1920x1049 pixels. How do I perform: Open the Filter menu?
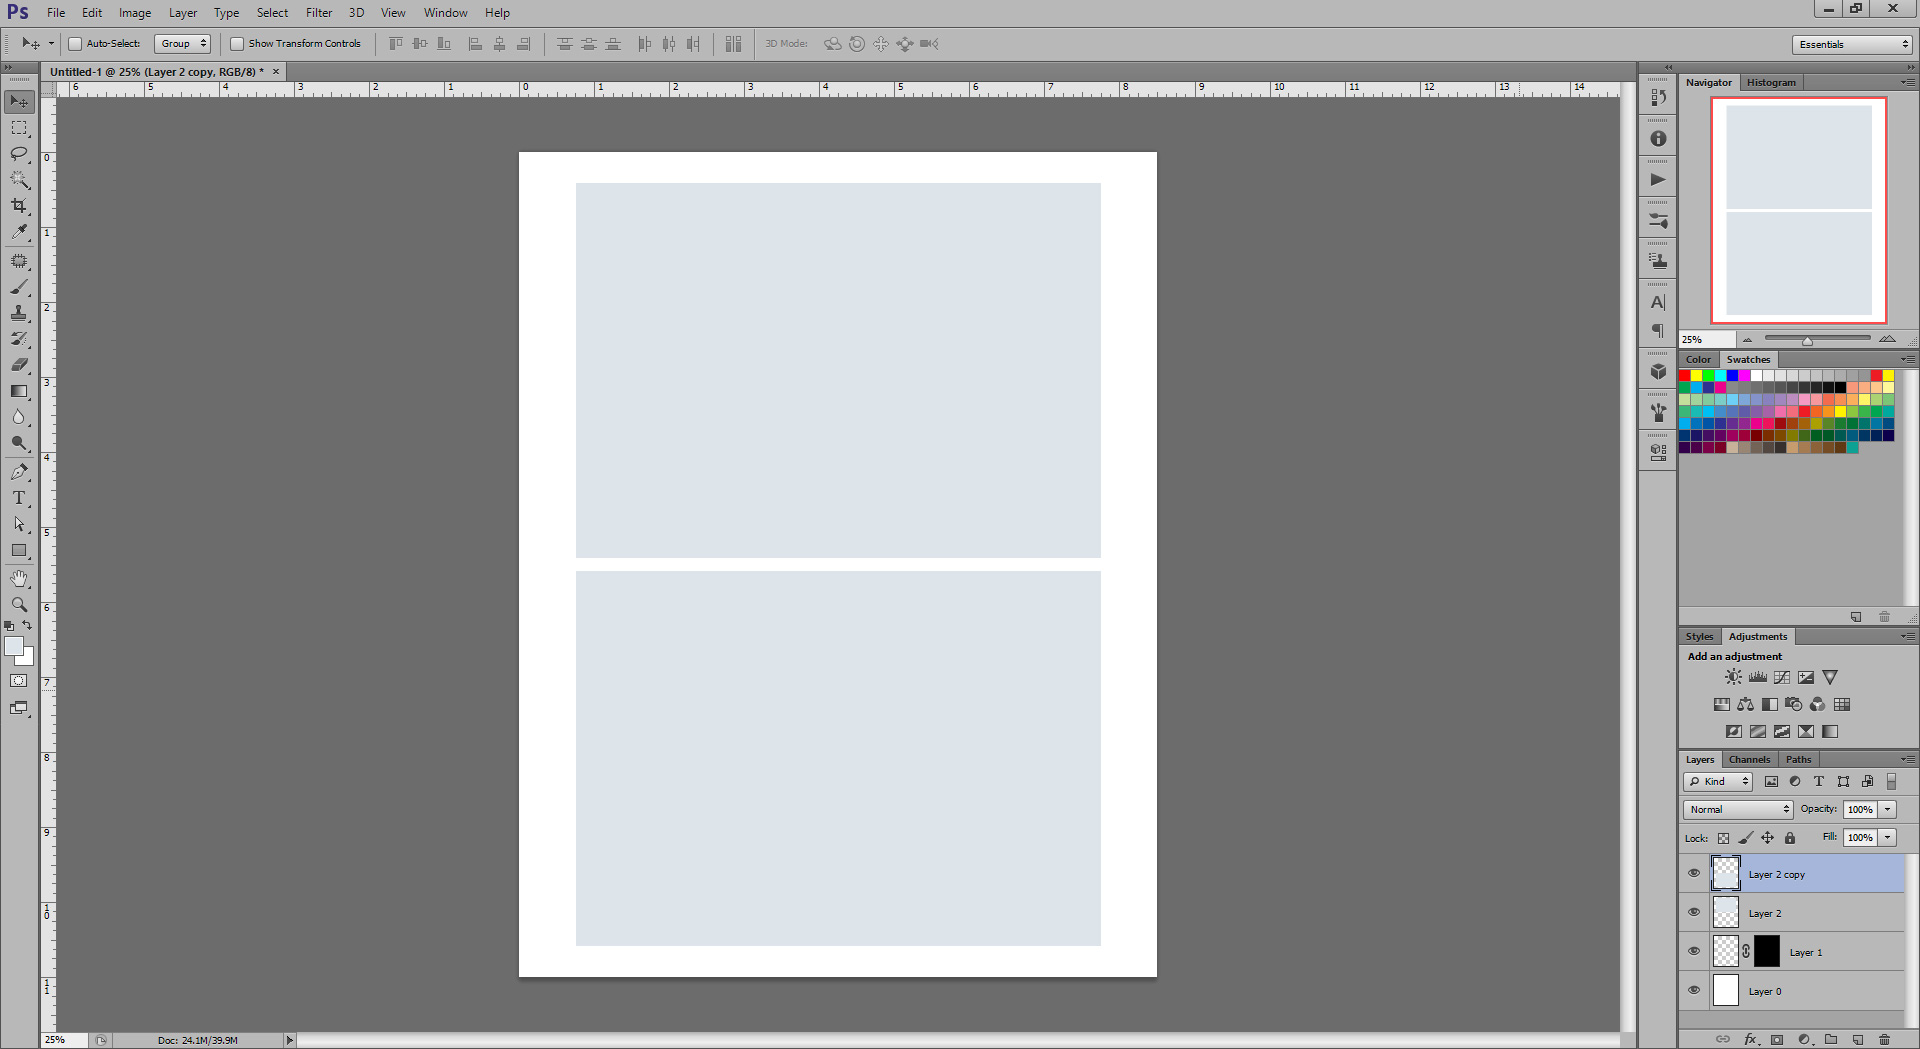318,12
